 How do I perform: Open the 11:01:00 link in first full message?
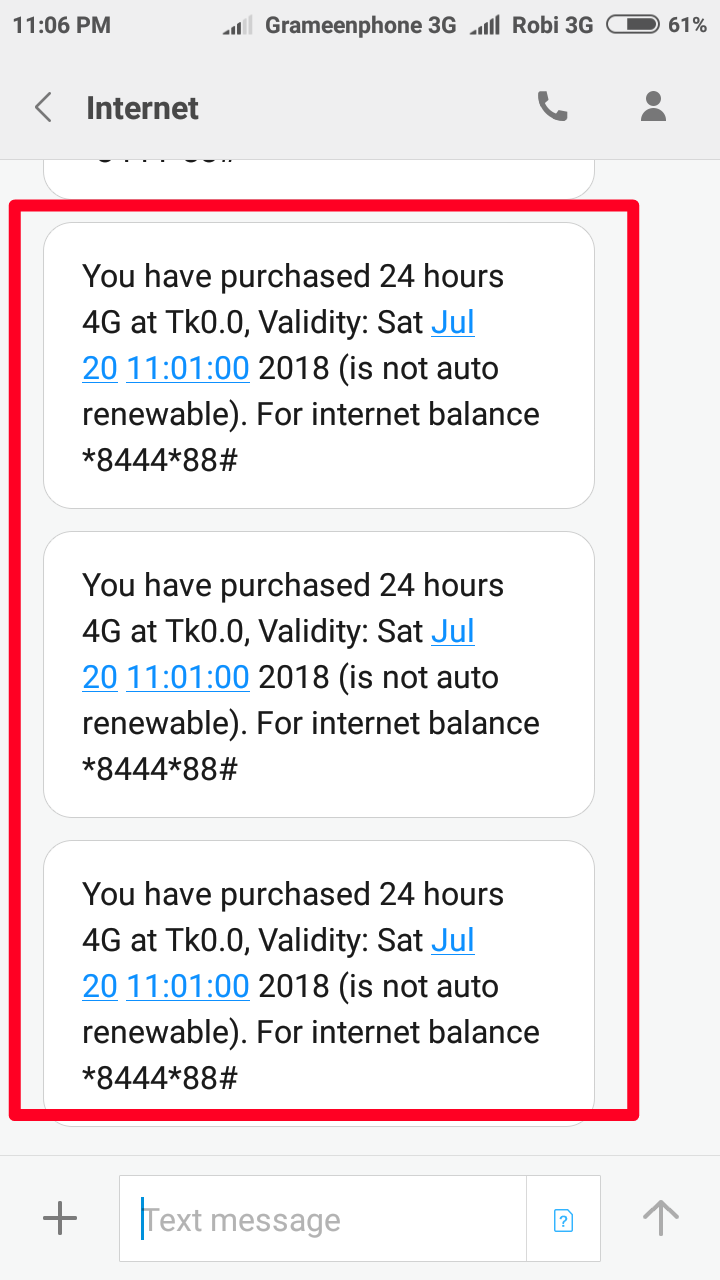(x=187, y=369)
